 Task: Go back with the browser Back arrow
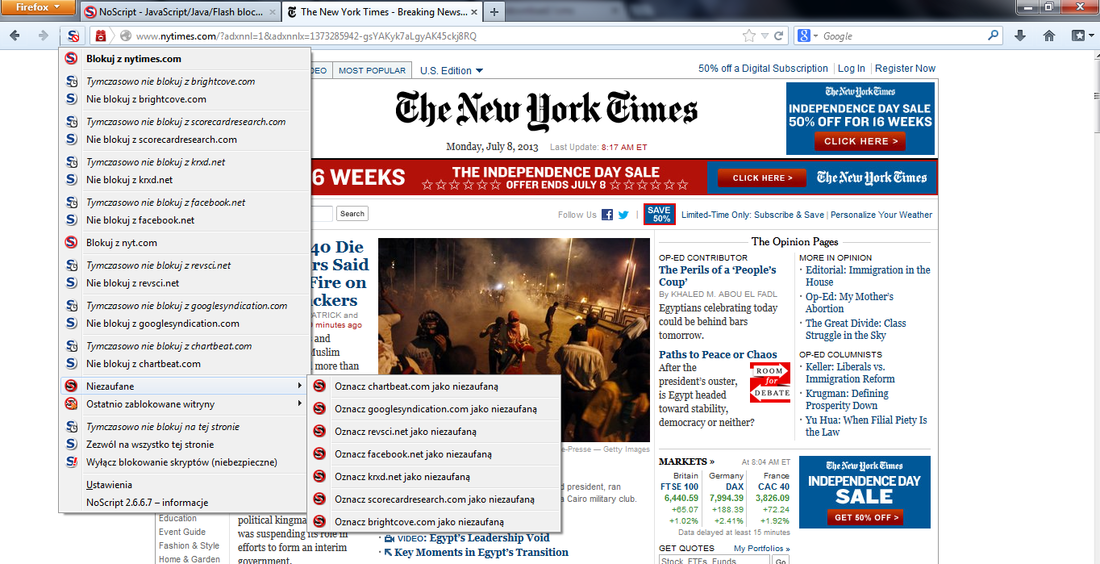click(15, 36)
